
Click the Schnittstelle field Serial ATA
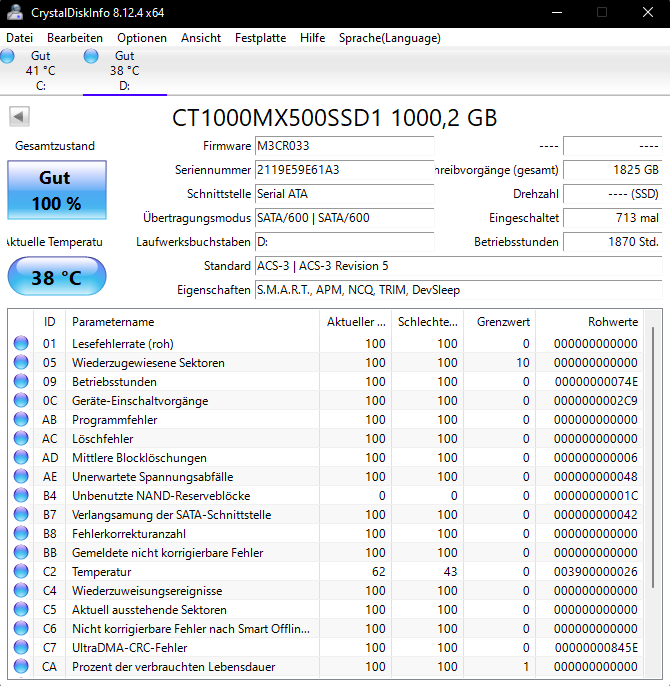point(344,194)
